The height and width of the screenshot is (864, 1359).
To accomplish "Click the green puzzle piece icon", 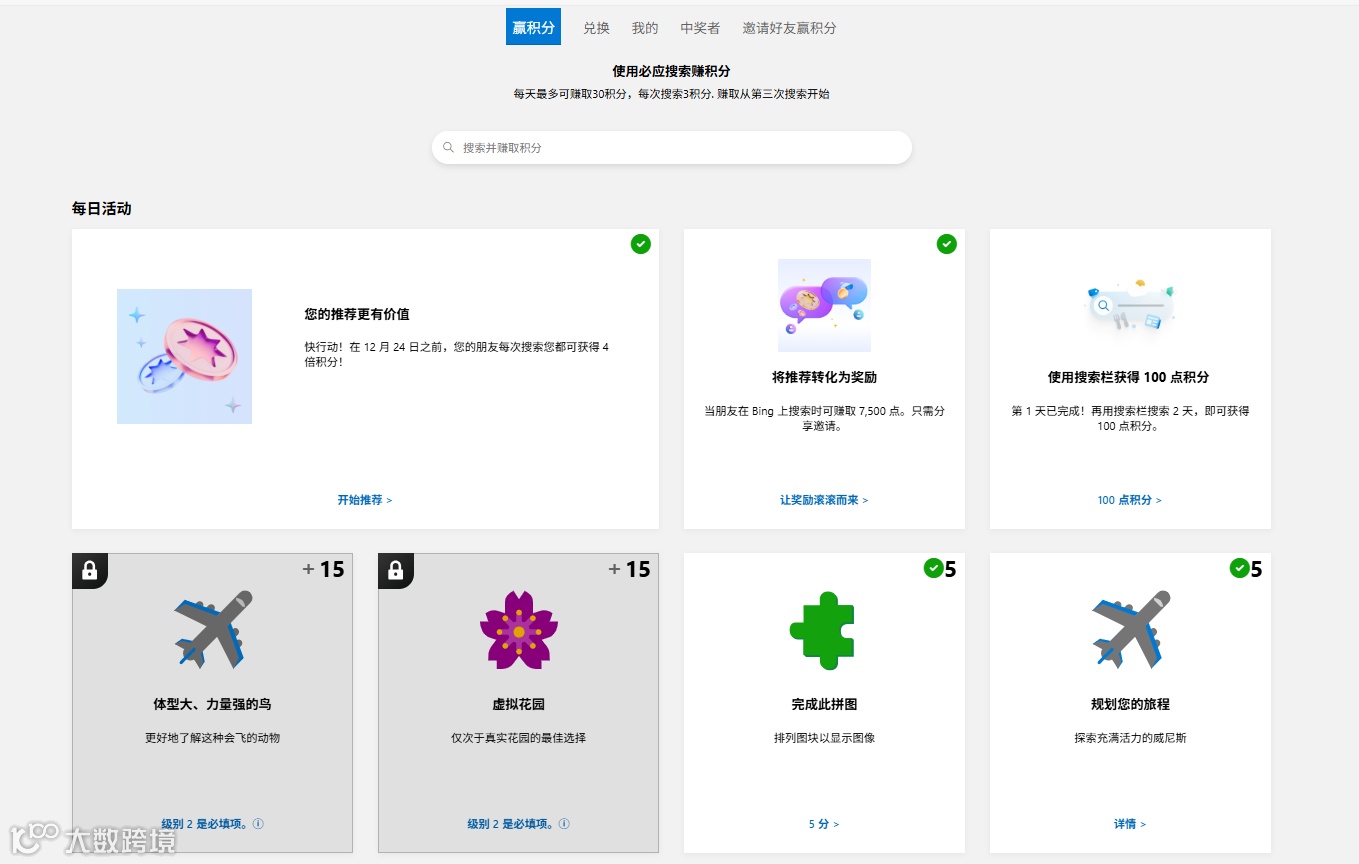I will (x=824, y=630).
